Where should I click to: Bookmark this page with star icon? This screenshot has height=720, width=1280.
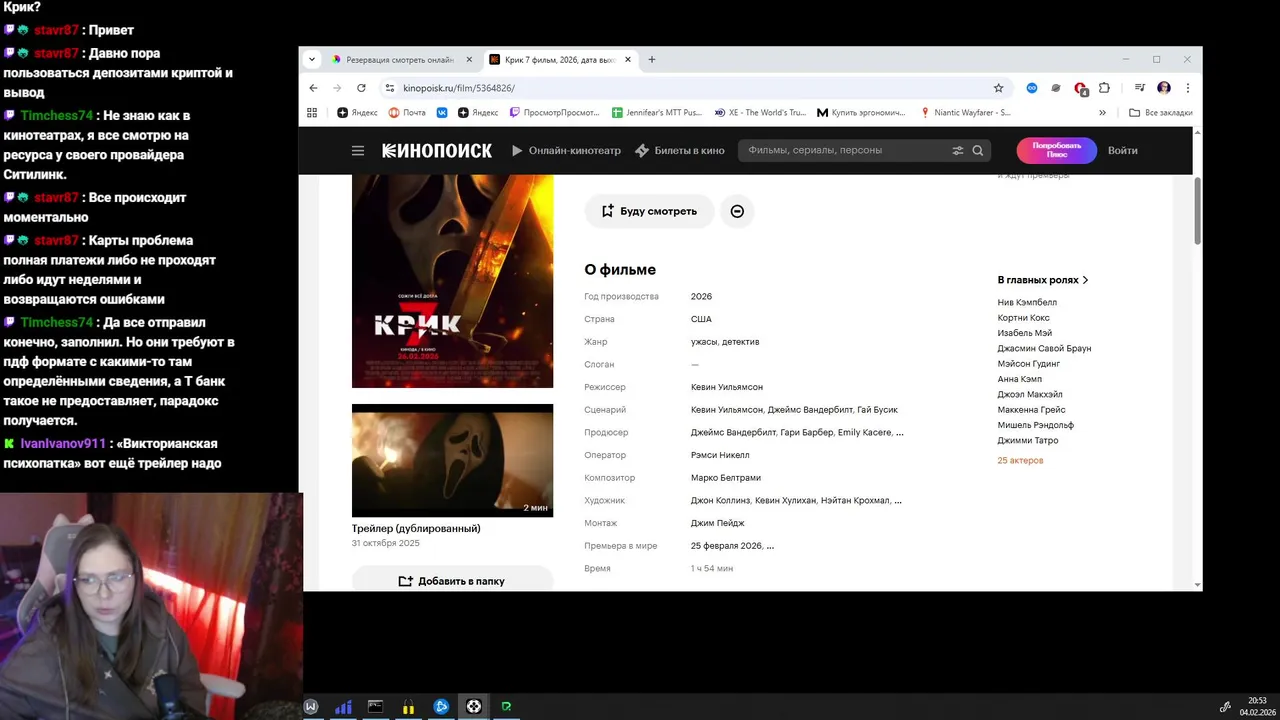click(998, 88)
